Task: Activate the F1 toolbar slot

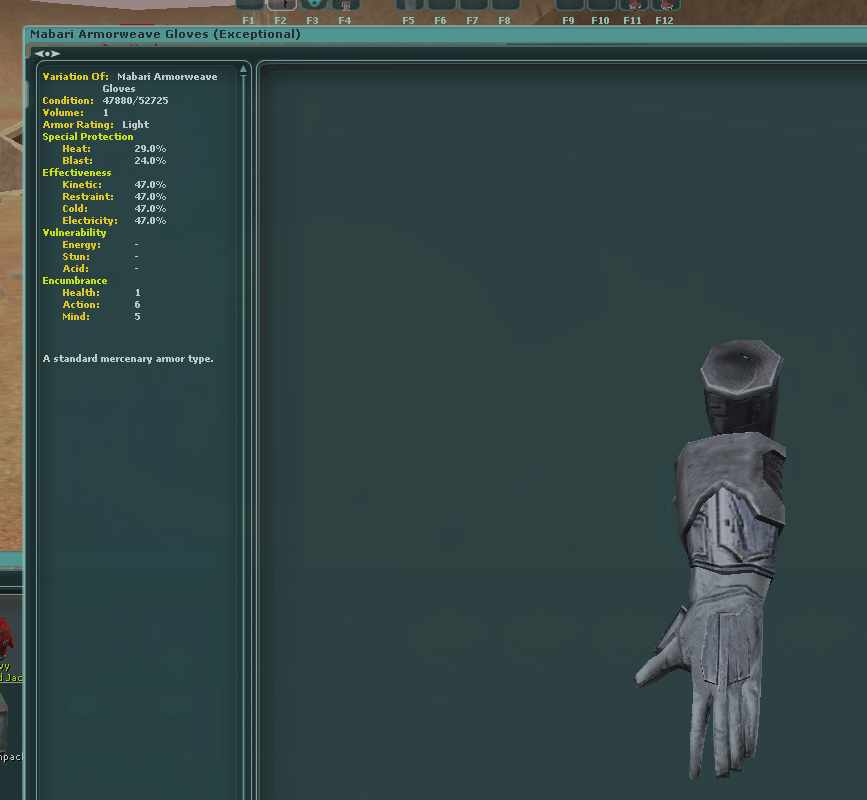Action: (x=249, y=6)
